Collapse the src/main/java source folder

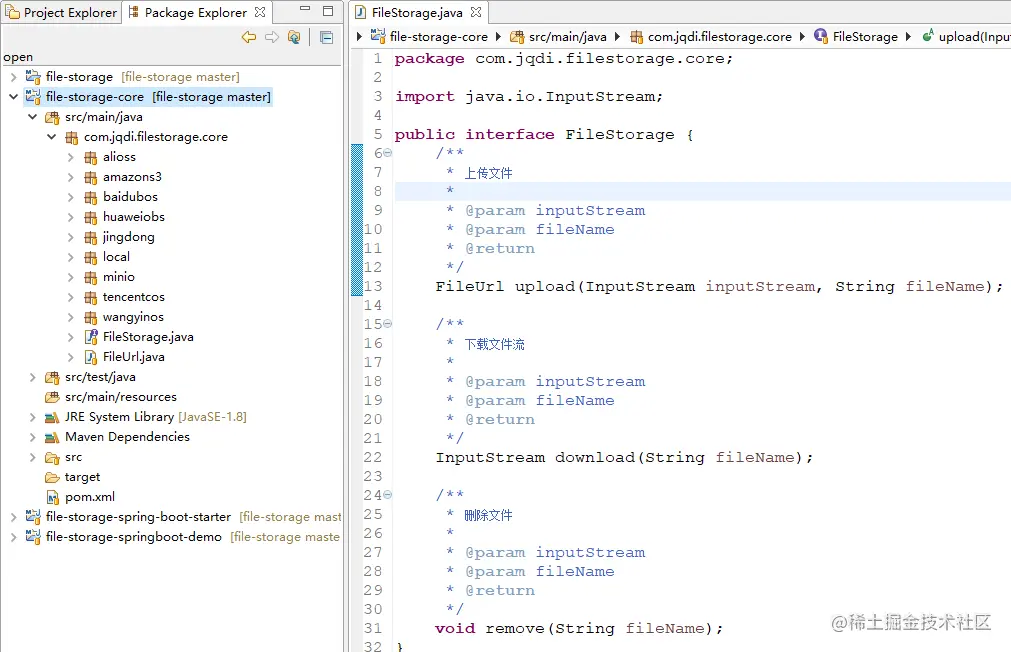[33, 117]
